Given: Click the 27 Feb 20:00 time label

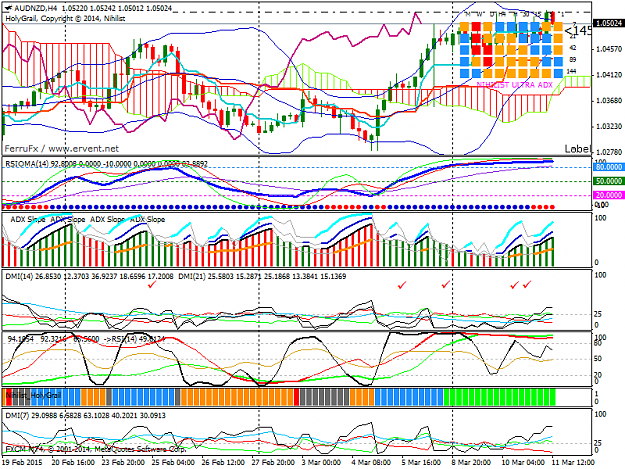Looking at the screenshot, I should point(273,463).
